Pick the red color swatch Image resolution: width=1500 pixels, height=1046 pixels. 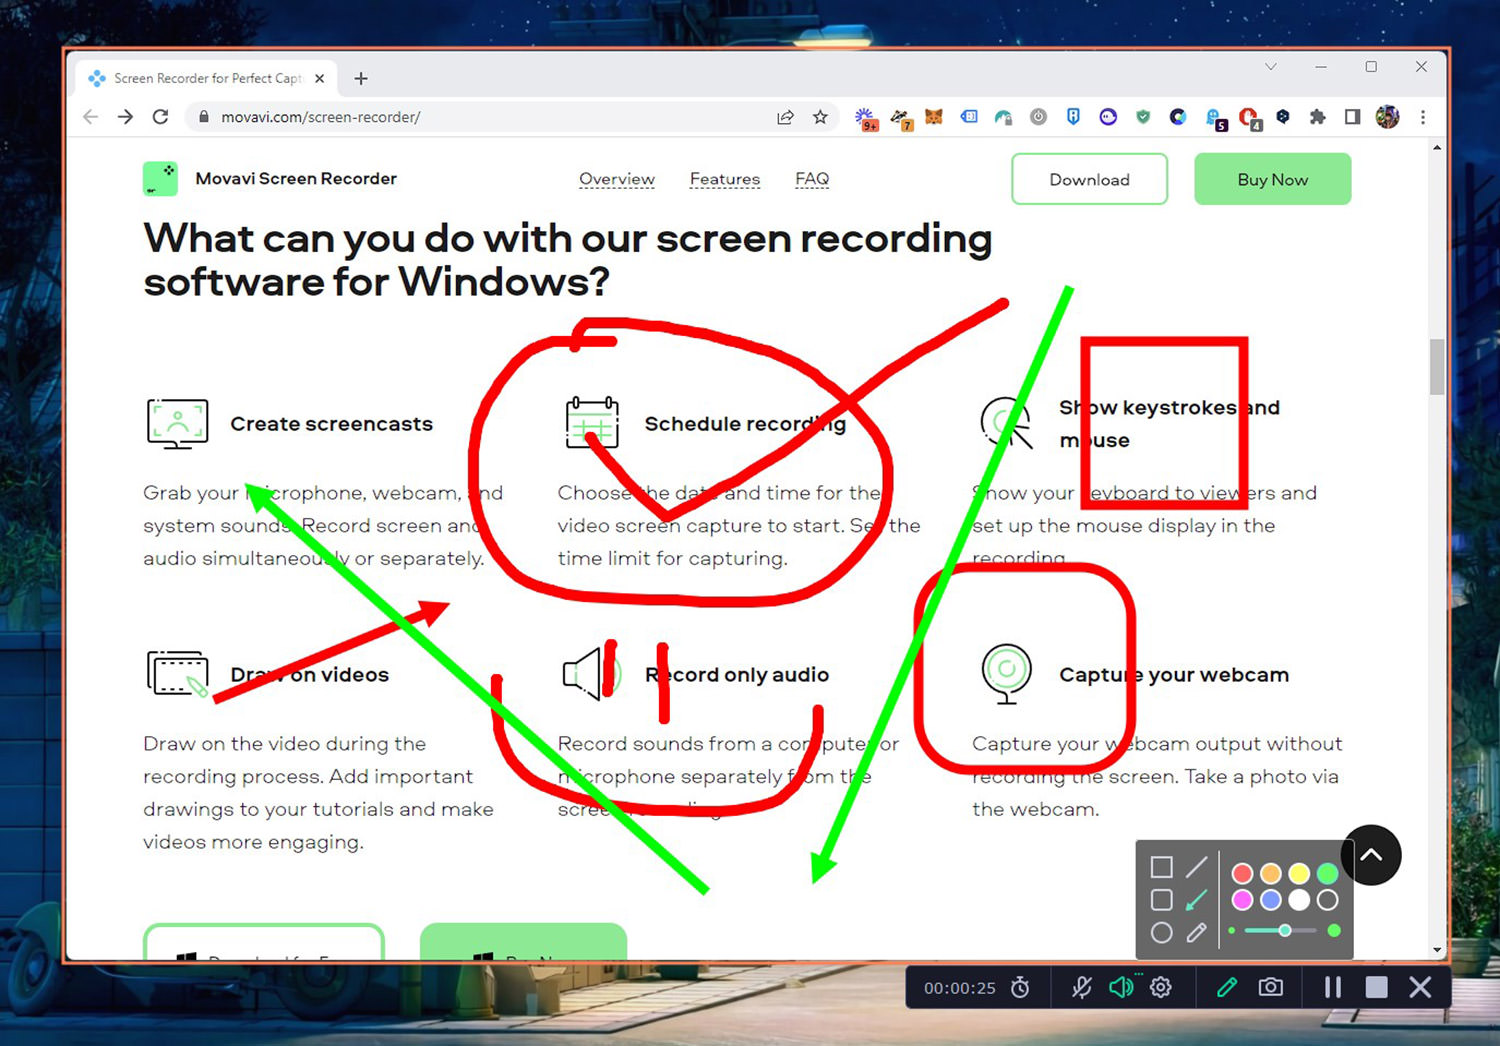click(x=1242, y=874)
